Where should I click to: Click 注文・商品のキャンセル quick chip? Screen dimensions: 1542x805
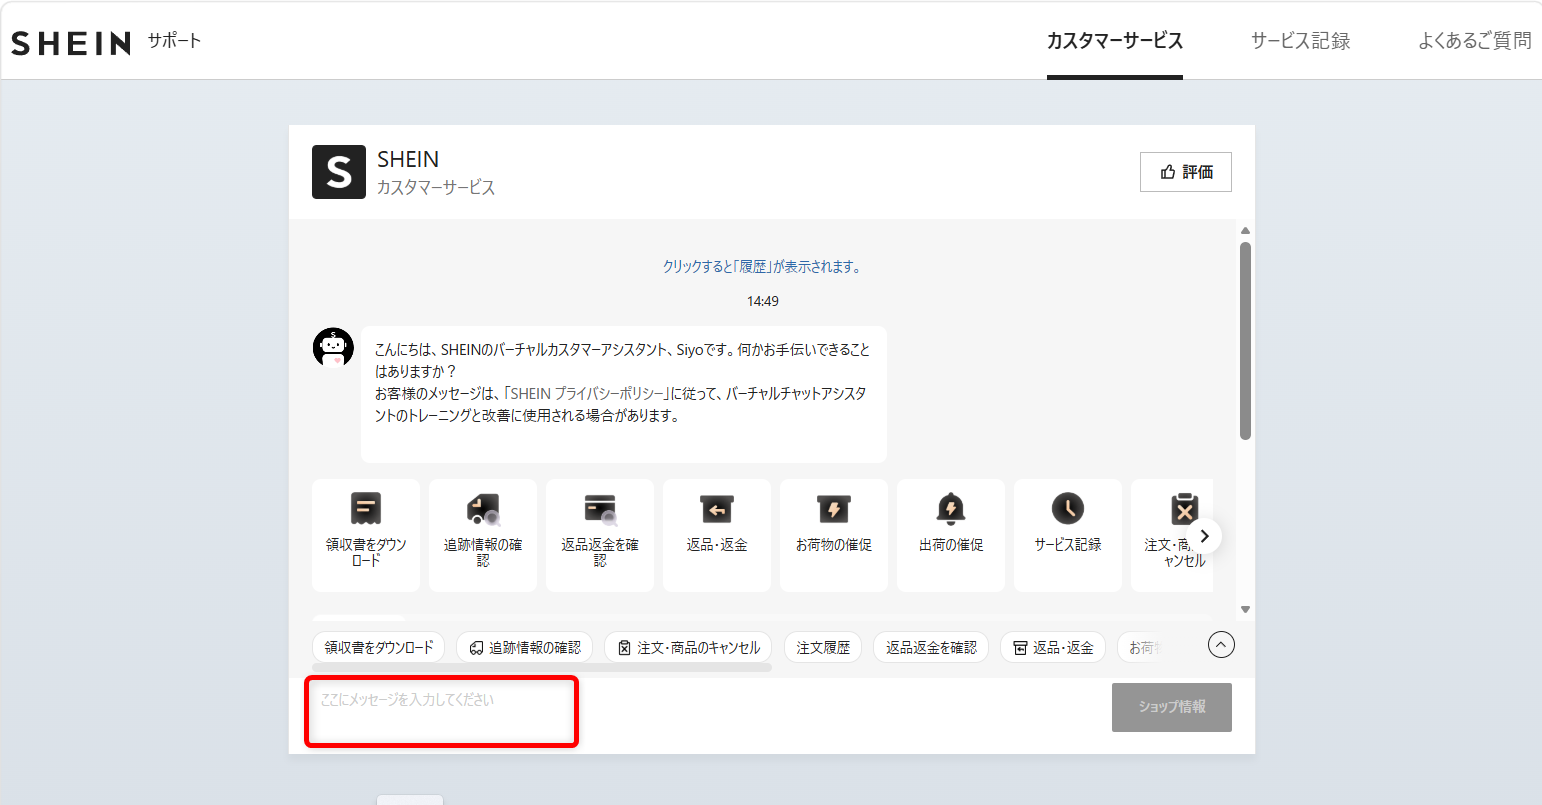point(689,647)
